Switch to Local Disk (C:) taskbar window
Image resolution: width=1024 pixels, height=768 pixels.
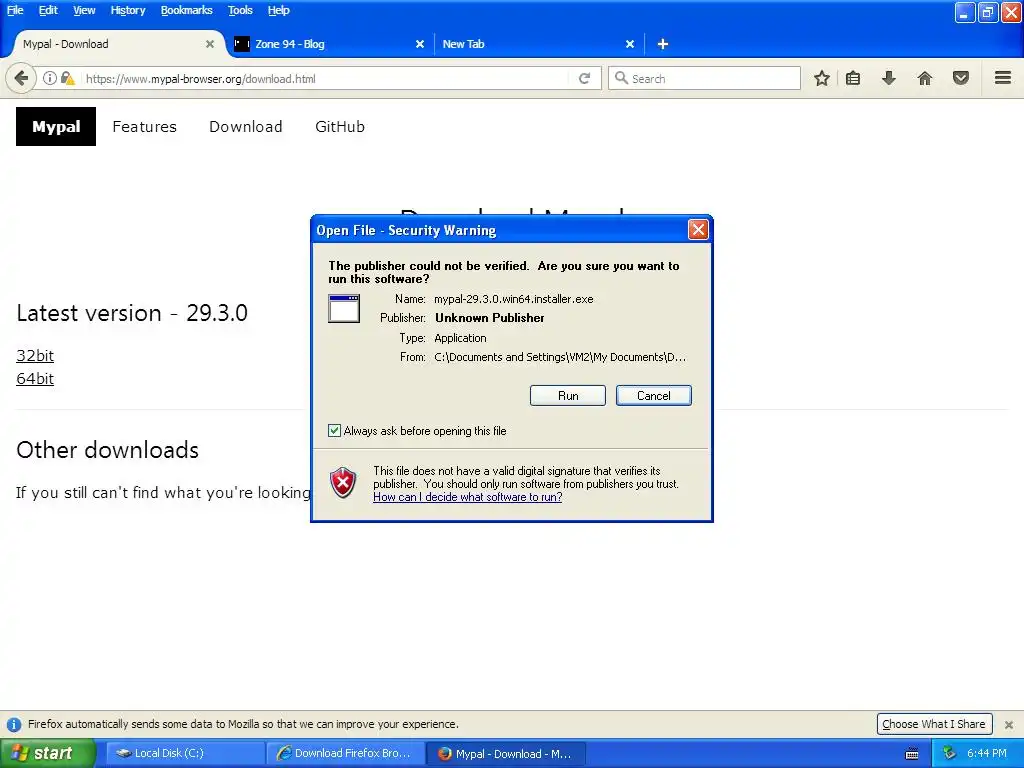click(185, 754)
